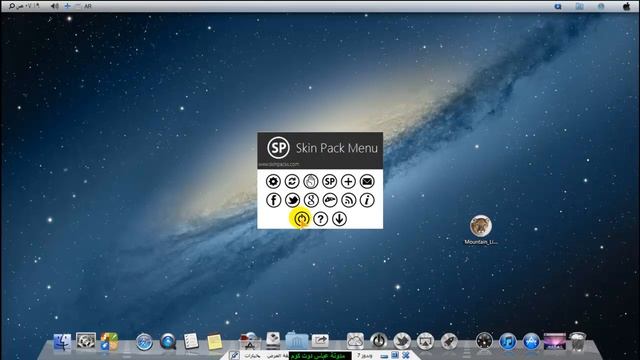Open the Apple logo menu in top bar
Viewport: 640px width, 360px height.
[627, 6]
